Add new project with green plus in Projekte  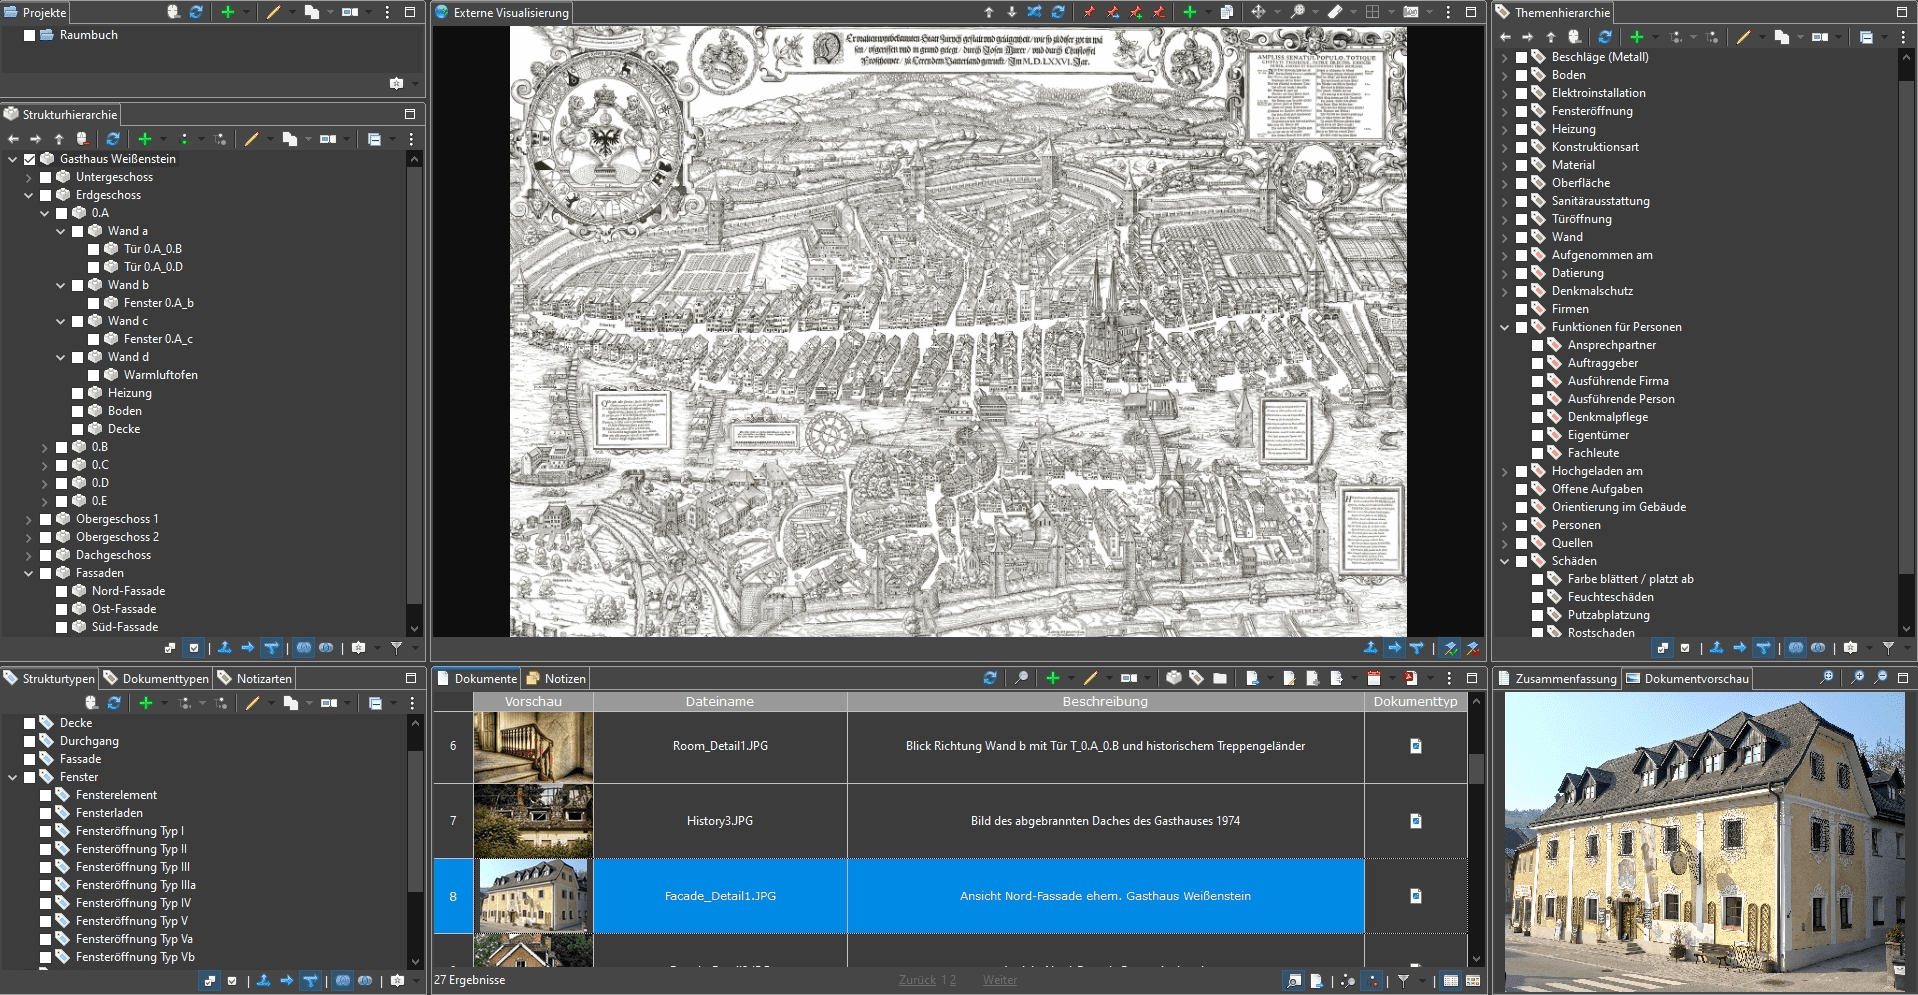(228, 12)
